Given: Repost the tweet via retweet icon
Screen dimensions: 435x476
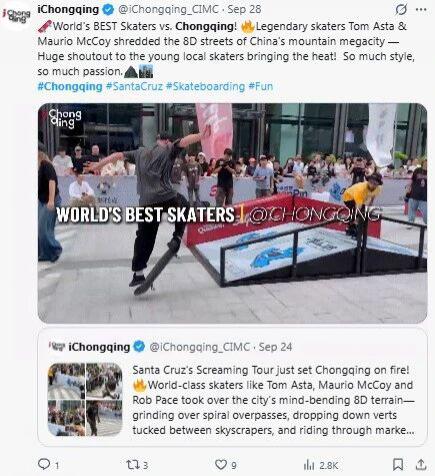Looking at the screenshot, I should pos(133,464).
